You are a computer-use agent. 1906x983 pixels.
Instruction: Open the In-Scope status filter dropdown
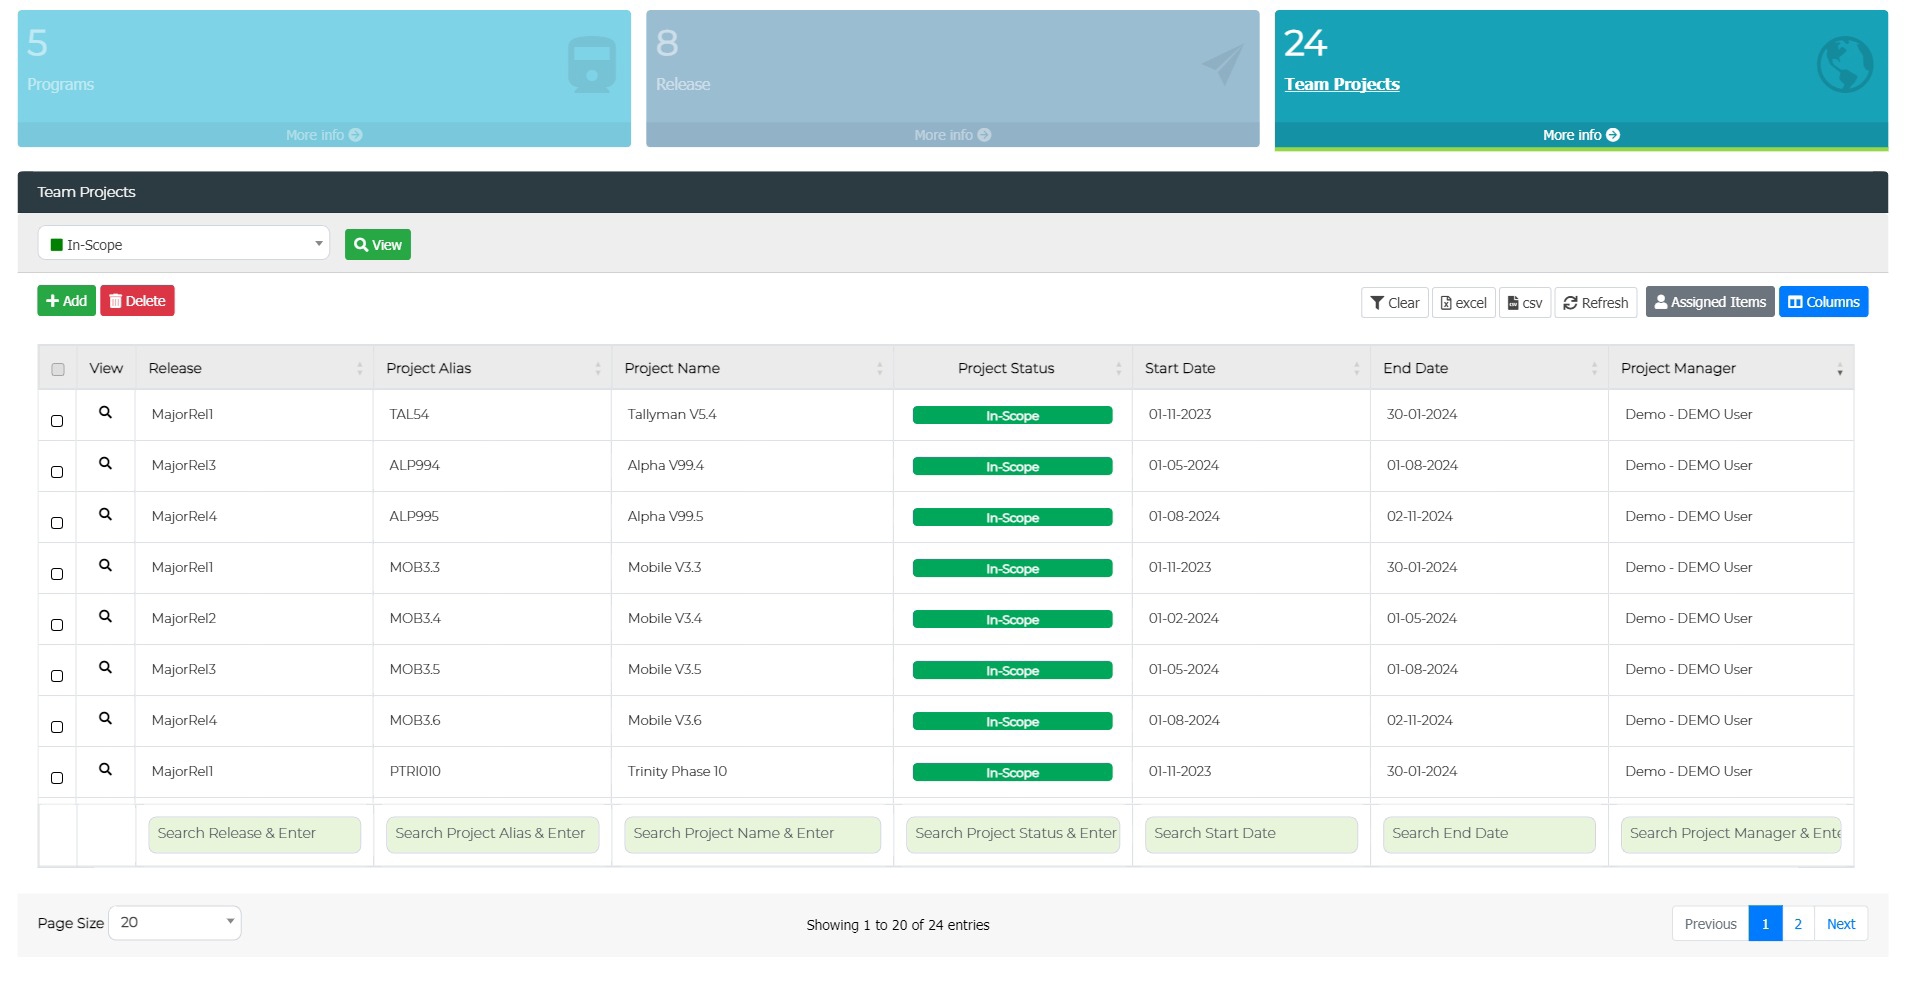coord(184,243)
